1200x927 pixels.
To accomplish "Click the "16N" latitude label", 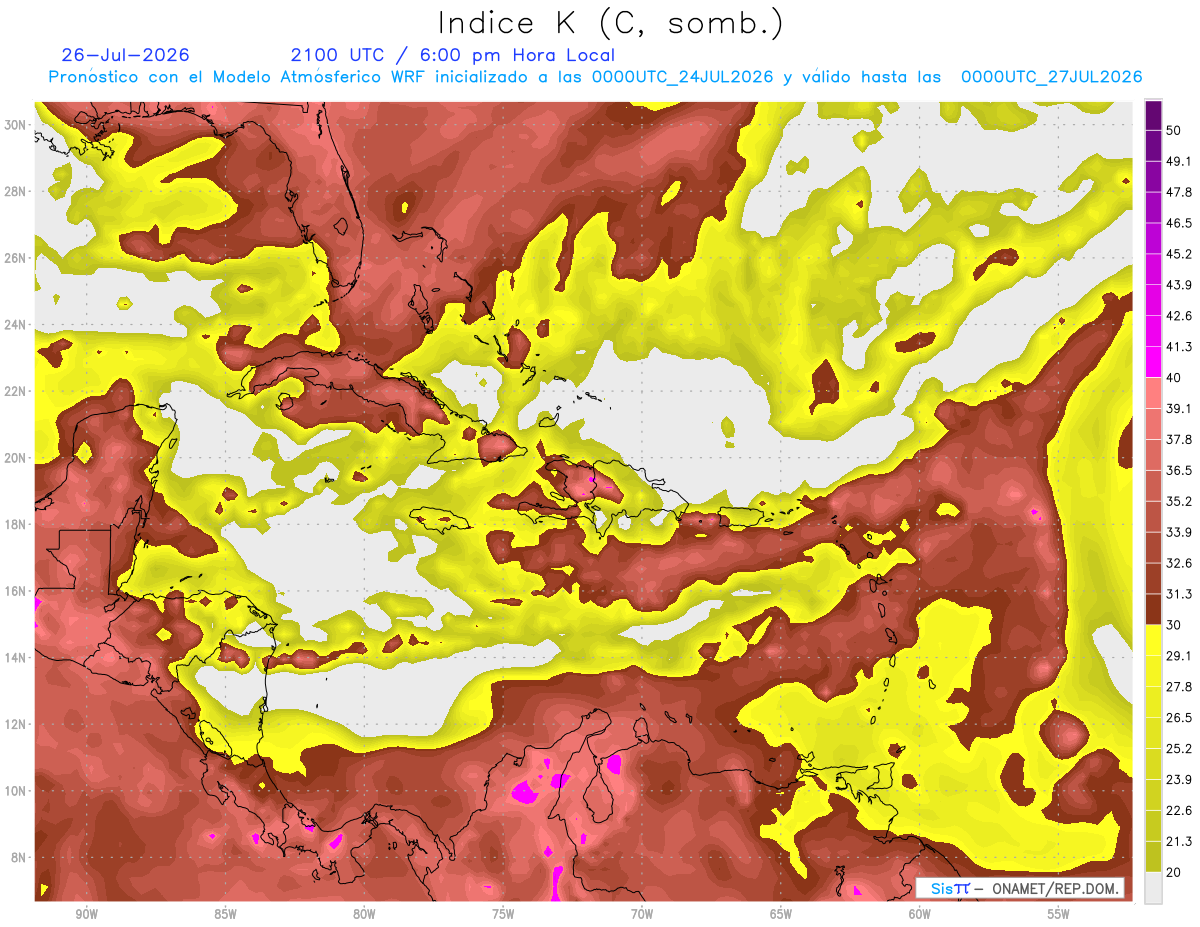I will pos(16,591).
